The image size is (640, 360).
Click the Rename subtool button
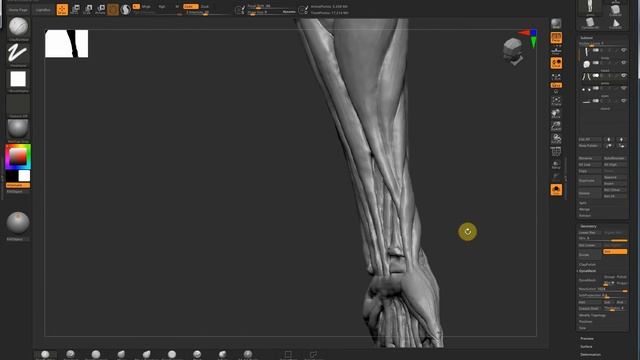click(x=589, y=158)
